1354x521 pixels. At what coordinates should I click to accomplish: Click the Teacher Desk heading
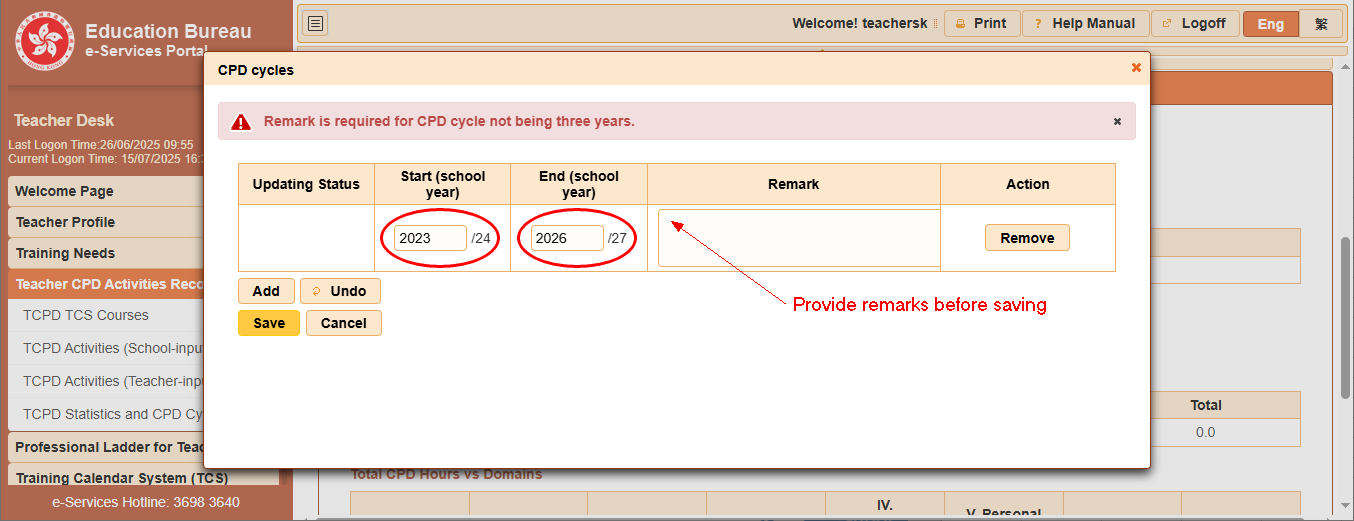pos(64,120)
